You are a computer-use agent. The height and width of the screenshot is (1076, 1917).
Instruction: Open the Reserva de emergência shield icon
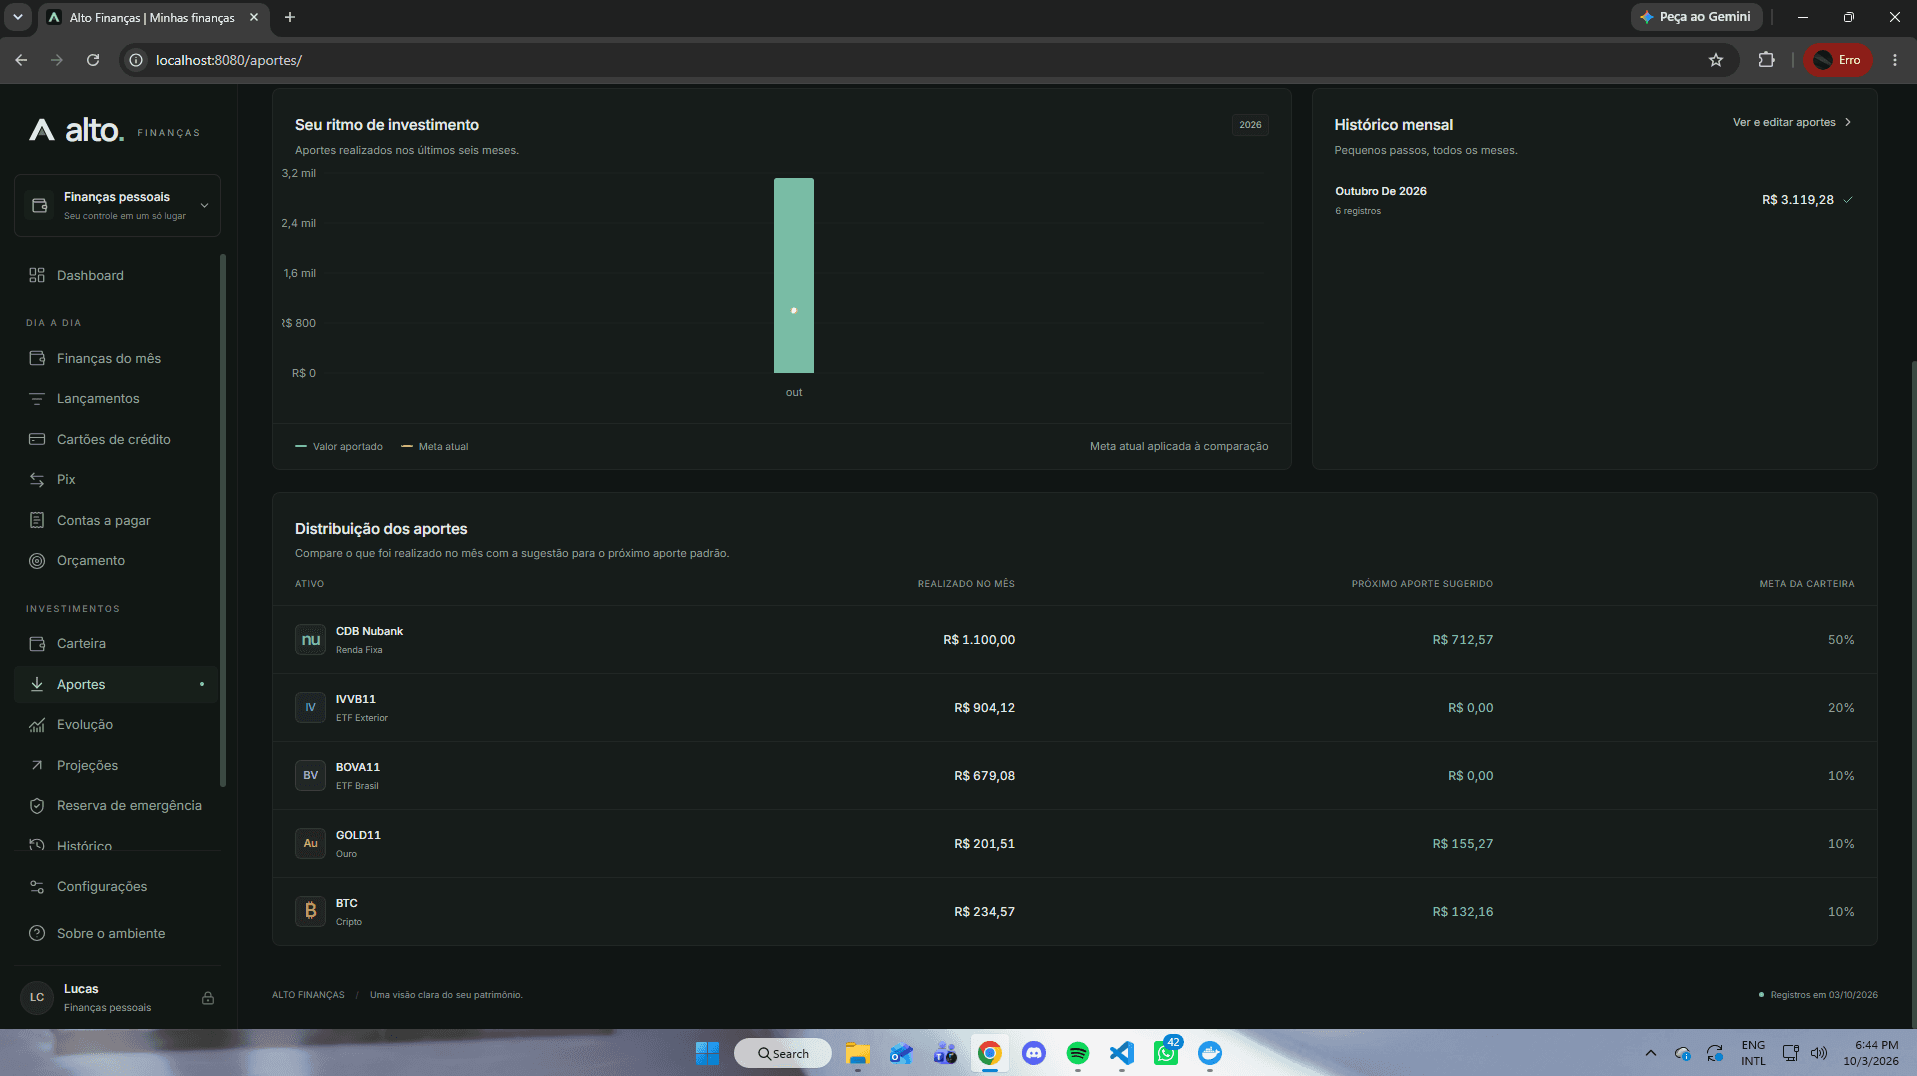(x=37, y=806)
